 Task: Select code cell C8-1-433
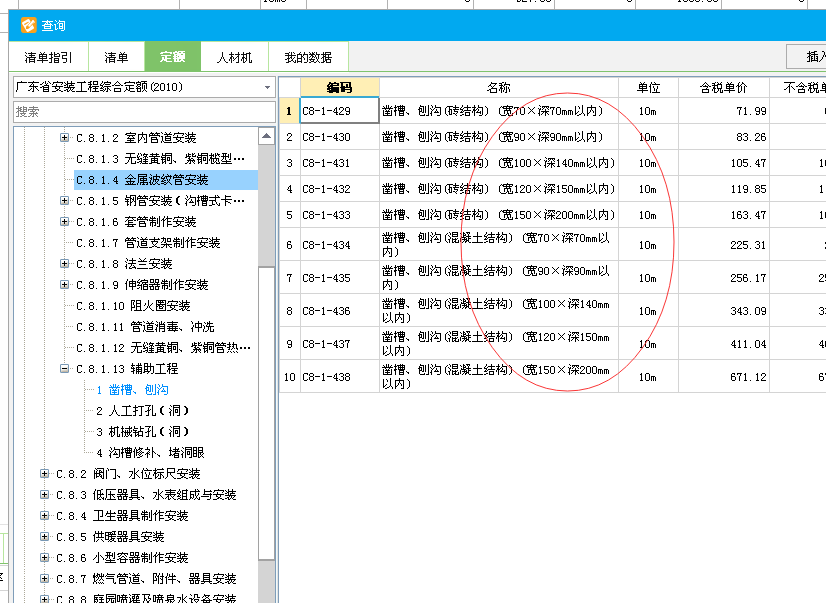(x=339, y=215)
